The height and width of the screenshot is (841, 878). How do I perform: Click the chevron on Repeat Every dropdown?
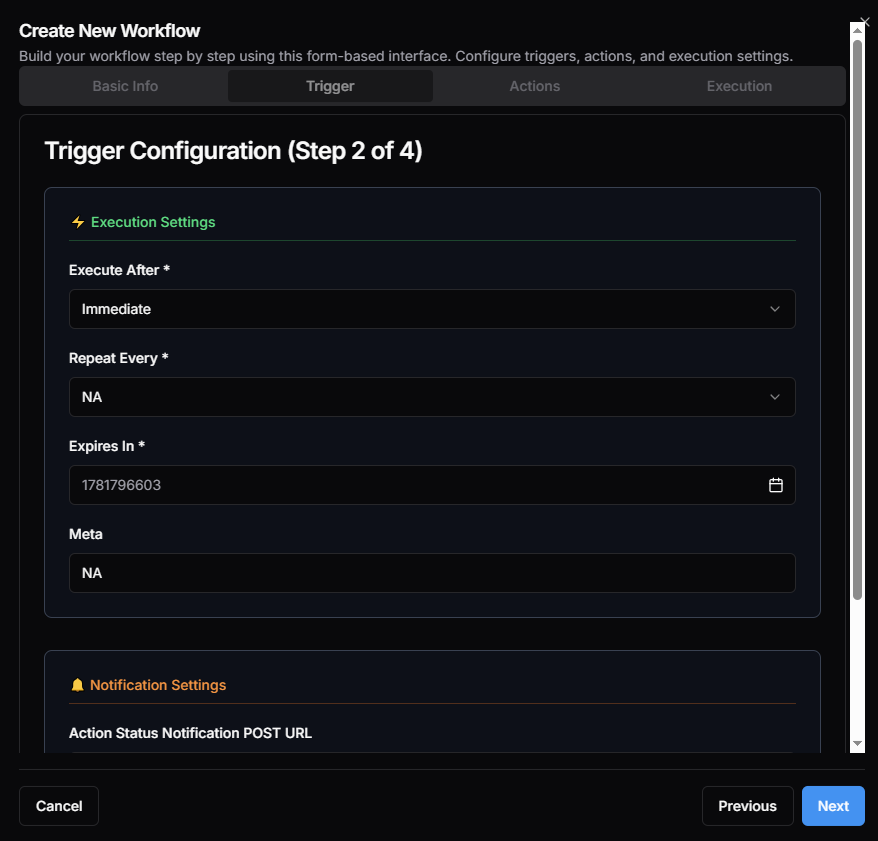(775, 397)
